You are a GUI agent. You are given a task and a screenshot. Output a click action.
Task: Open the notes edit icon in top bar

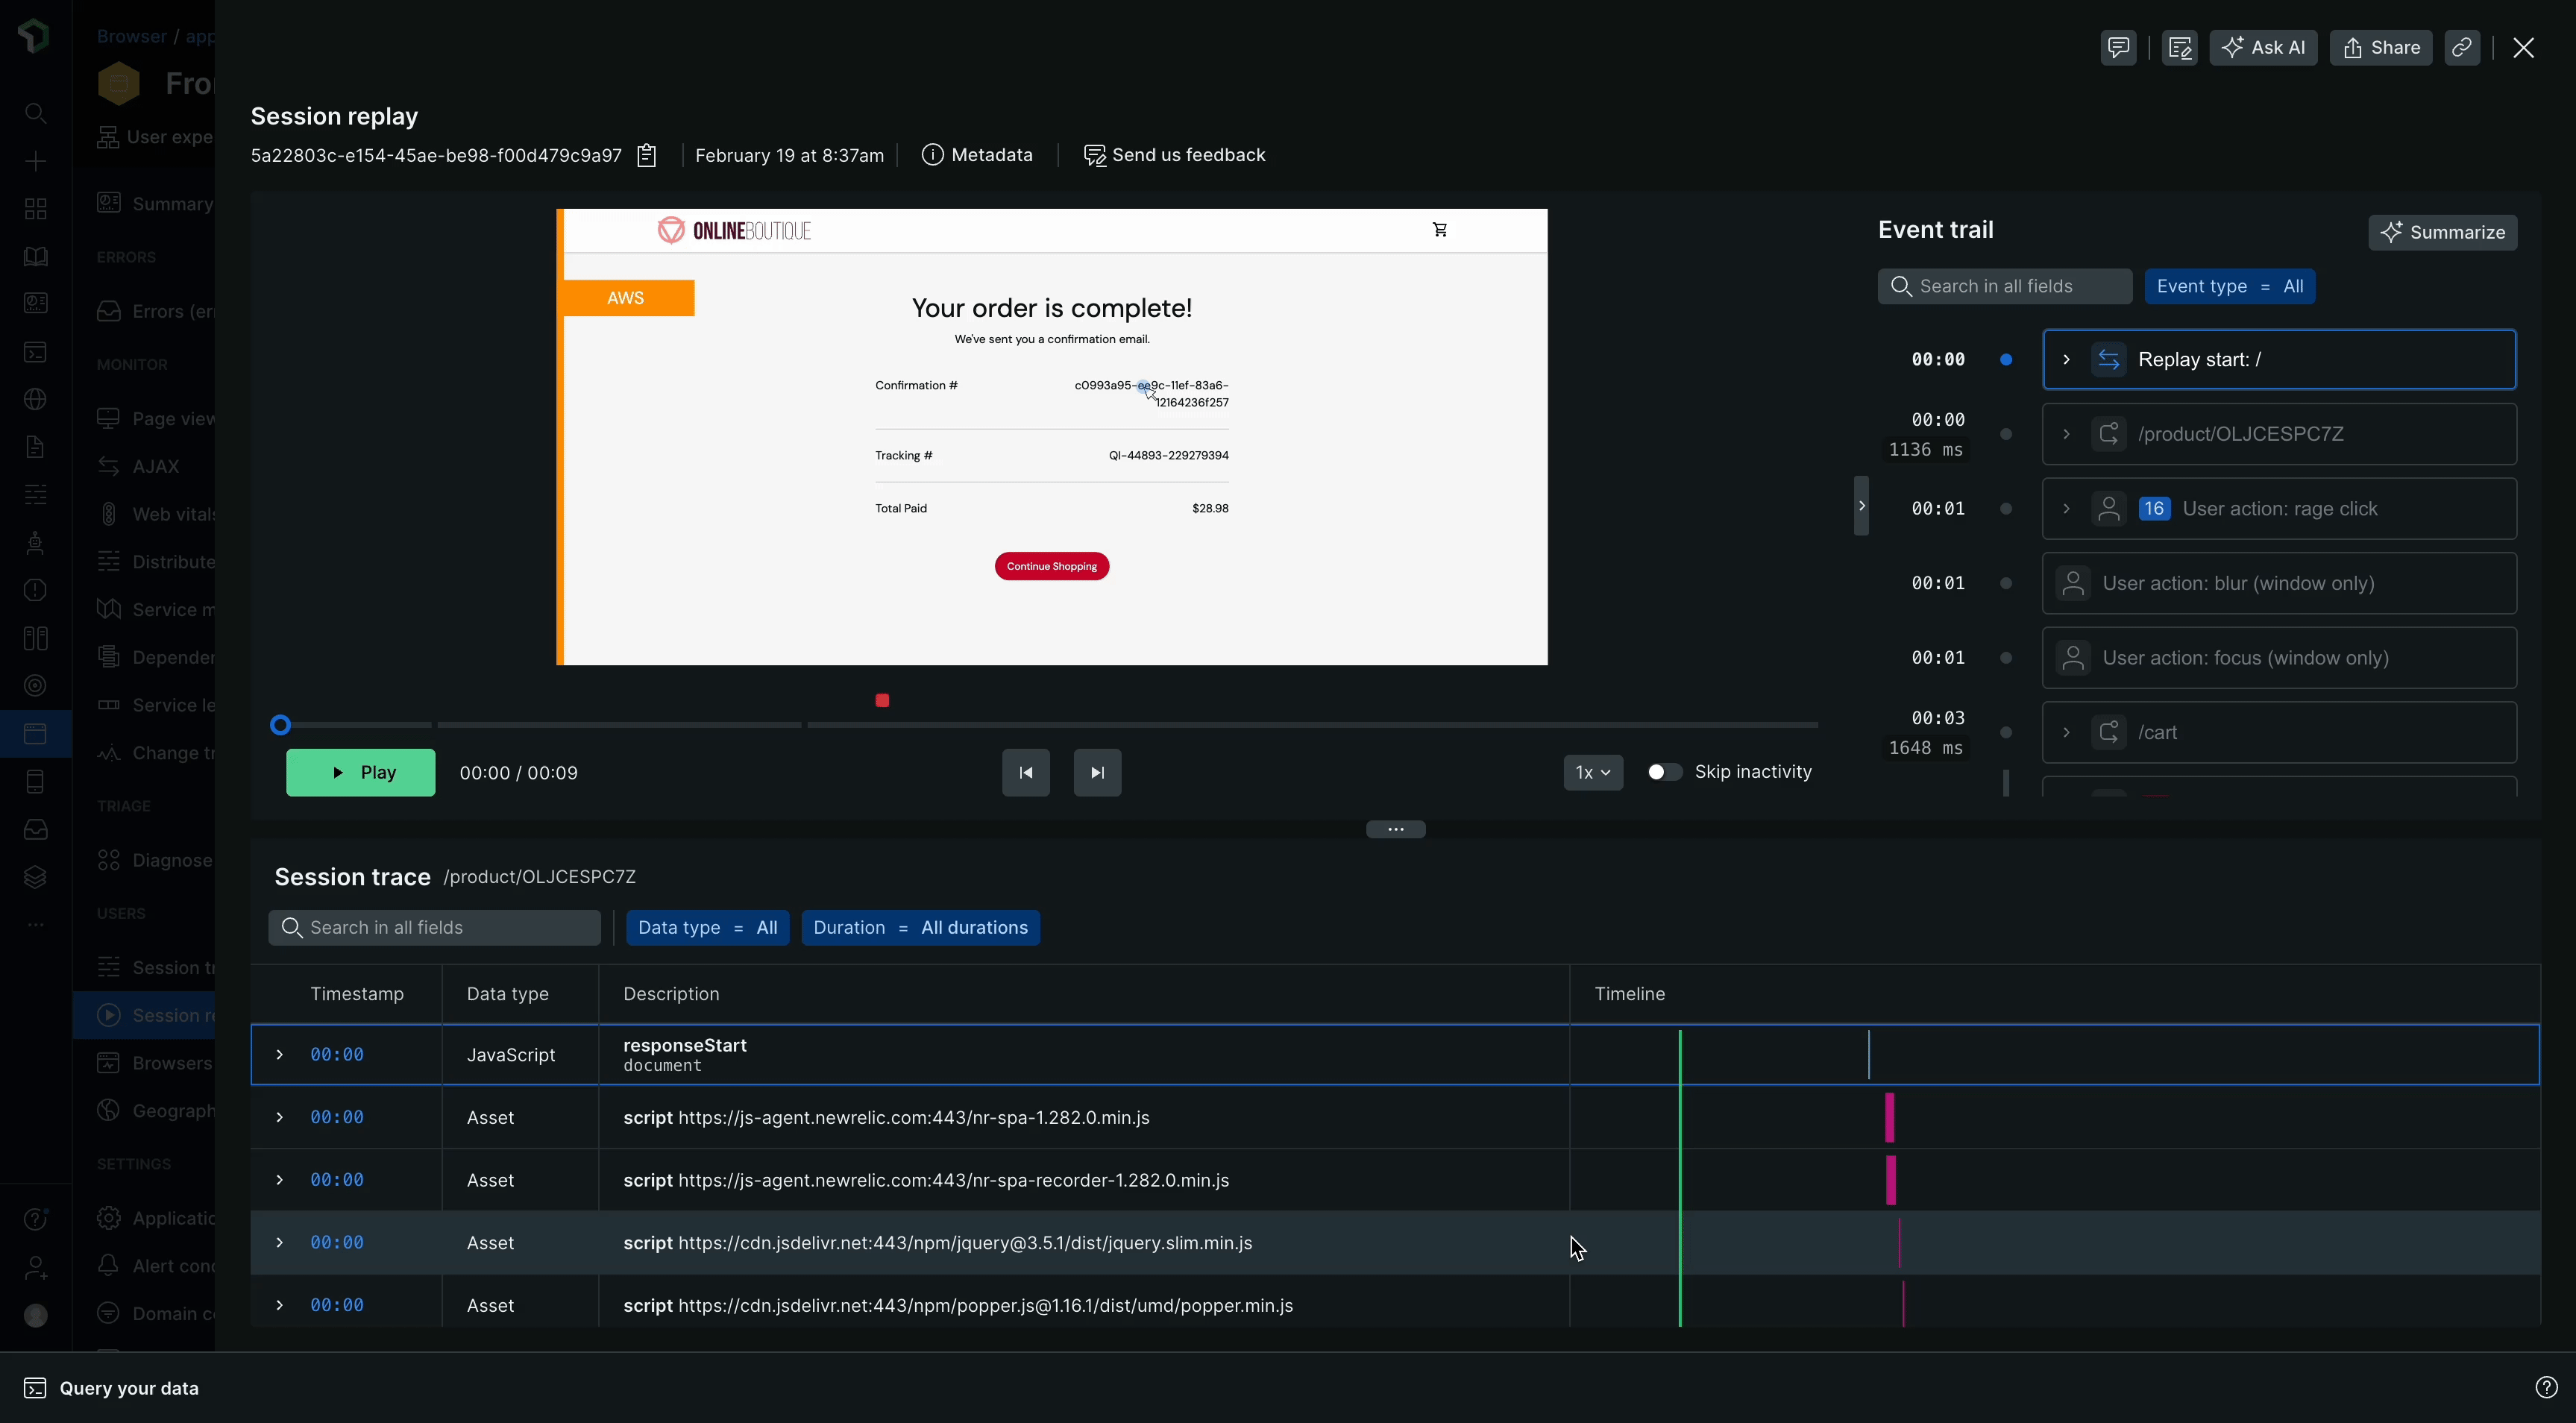click(x=2179, y=47)
